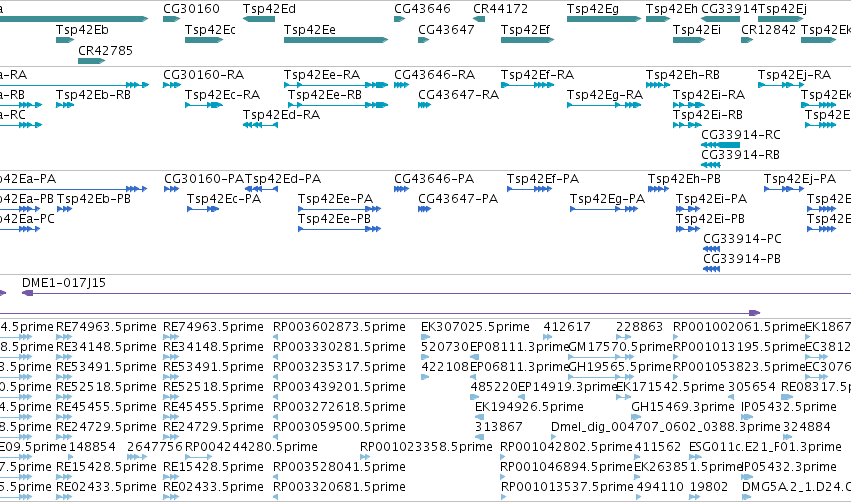Select the RP004244280.5prime EST label
The width and height of the screenshot is (851, 502).
(x=251, y=447)
